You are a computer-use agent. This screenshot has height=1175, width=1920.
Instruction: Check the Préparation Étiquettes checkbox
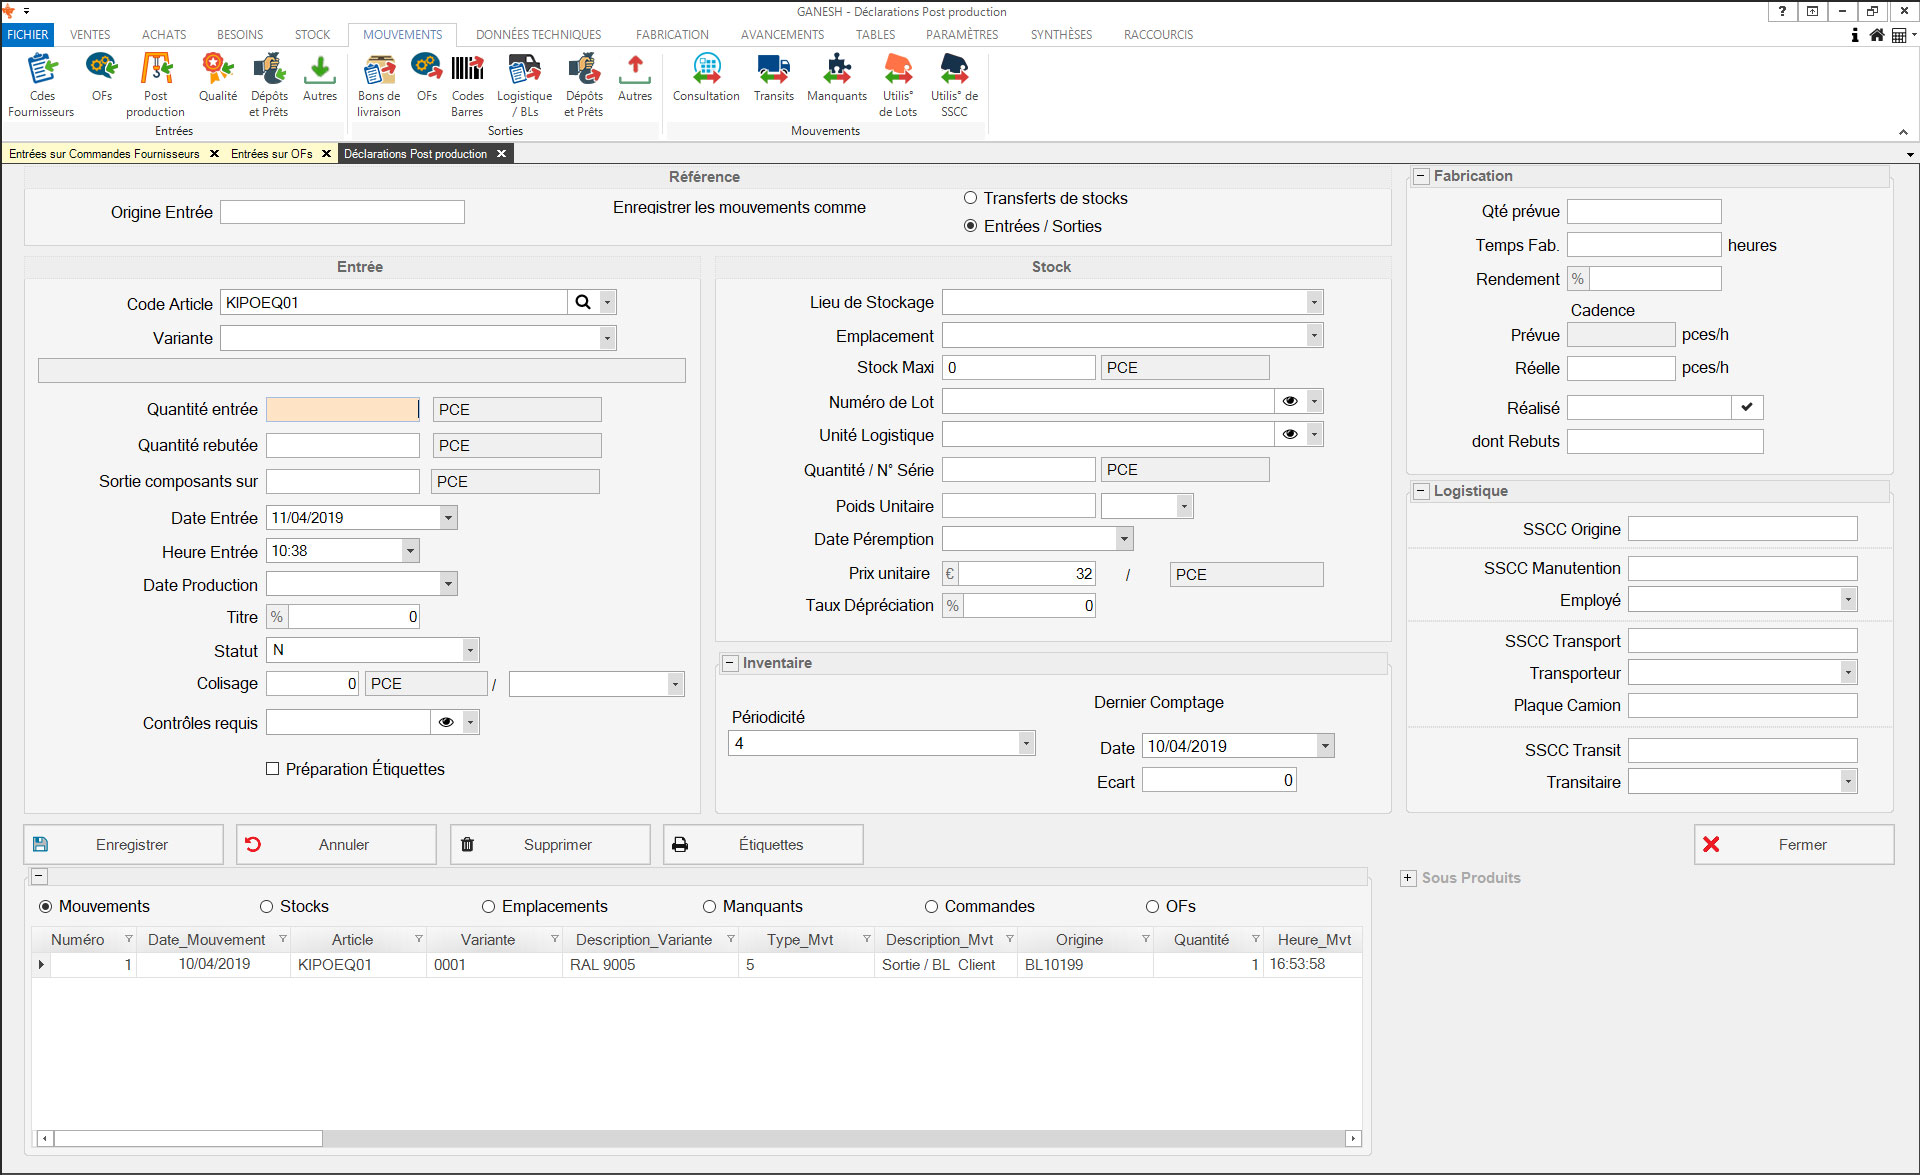[273, 769]
